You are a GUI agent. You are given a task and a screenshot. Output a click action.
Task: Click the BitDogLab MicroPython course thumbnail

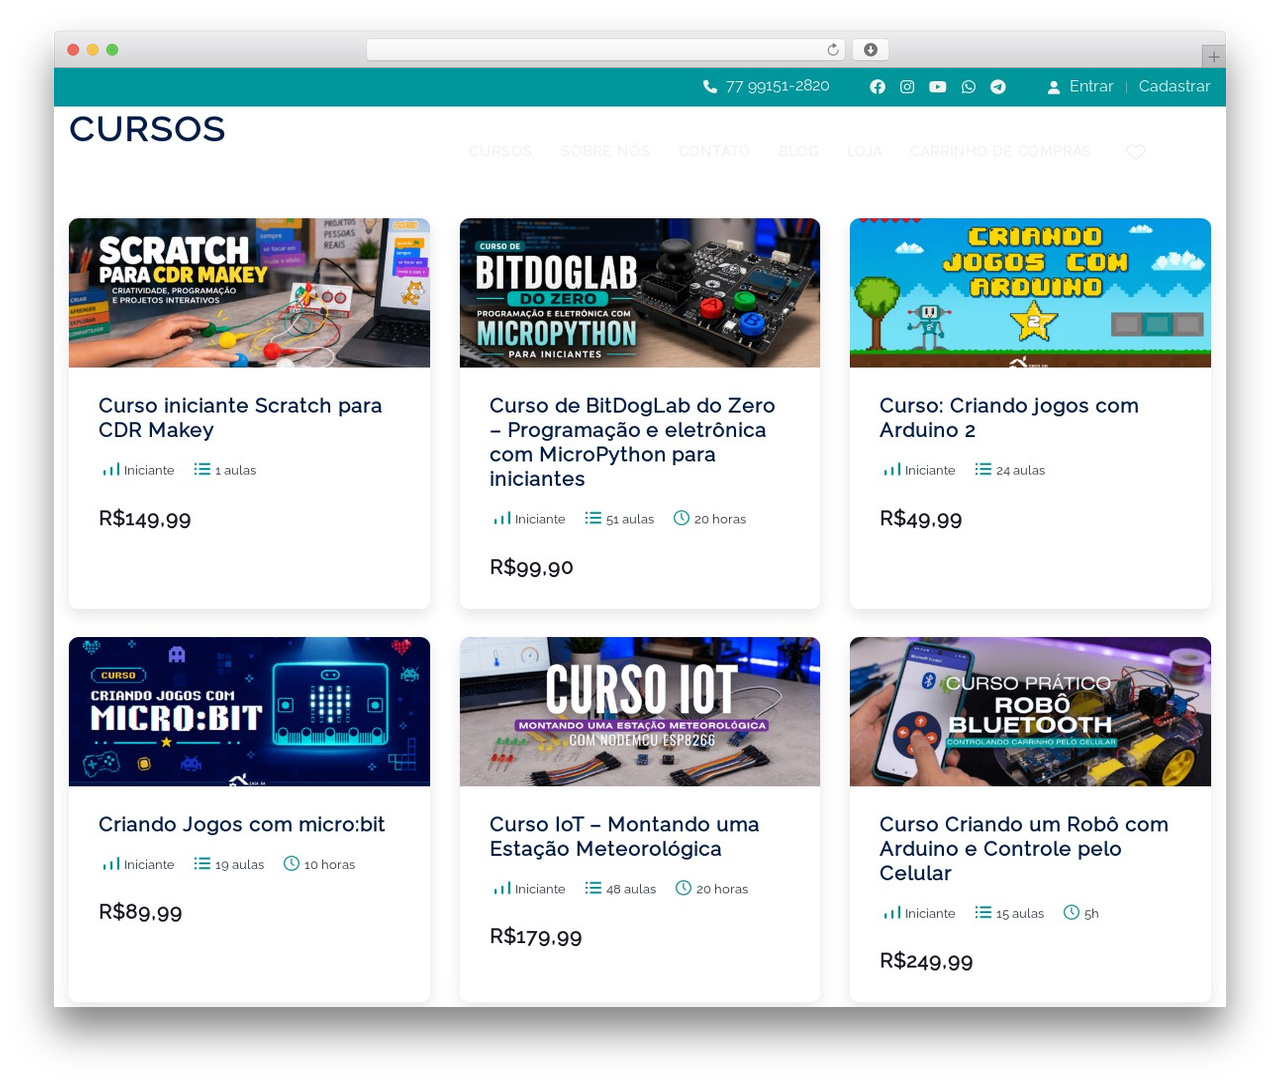pos(640,293)
